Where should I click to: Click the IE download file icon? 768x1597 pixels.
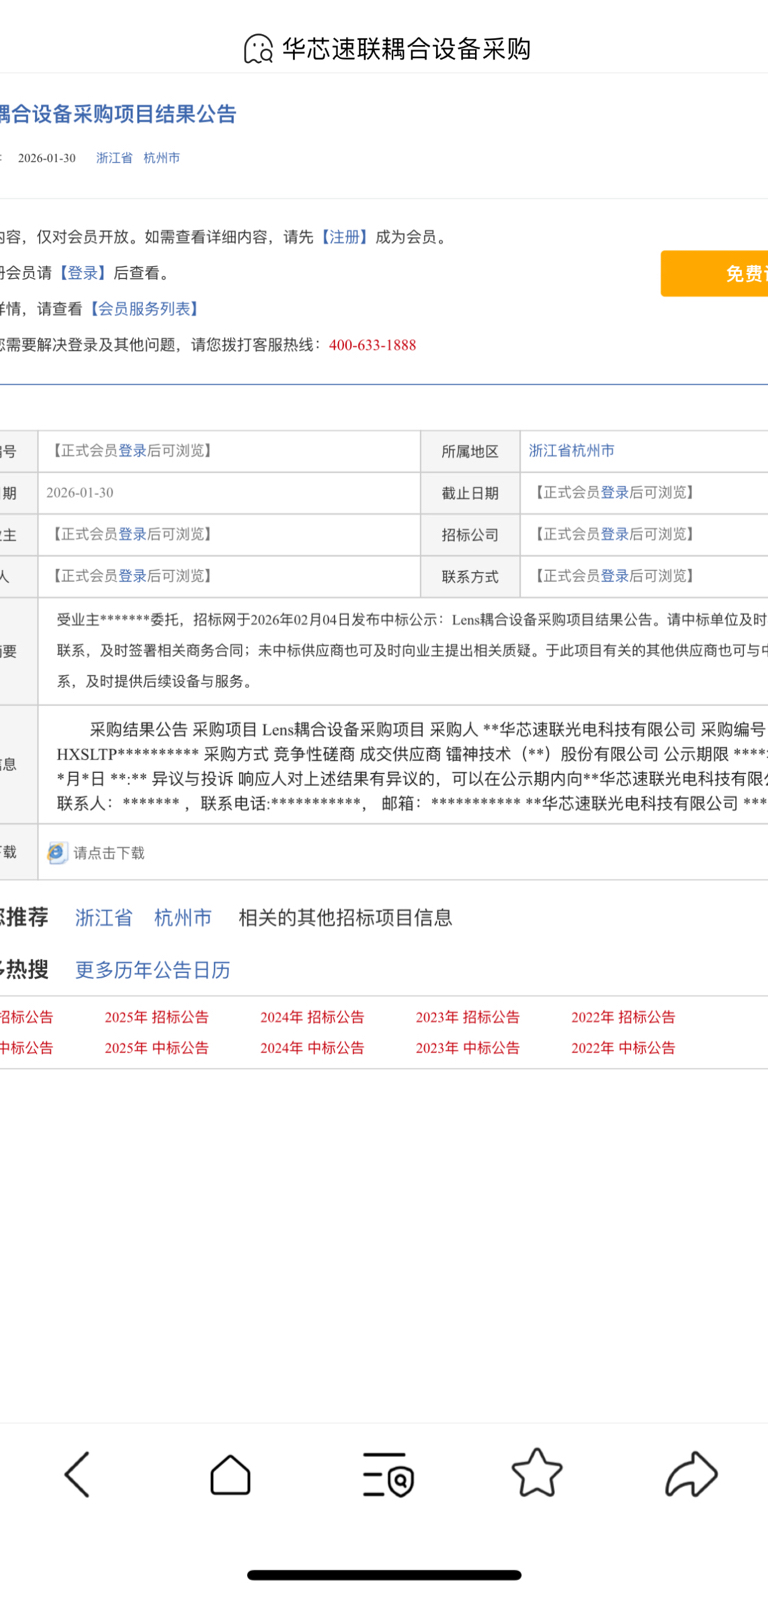click(x=57, y=853)
